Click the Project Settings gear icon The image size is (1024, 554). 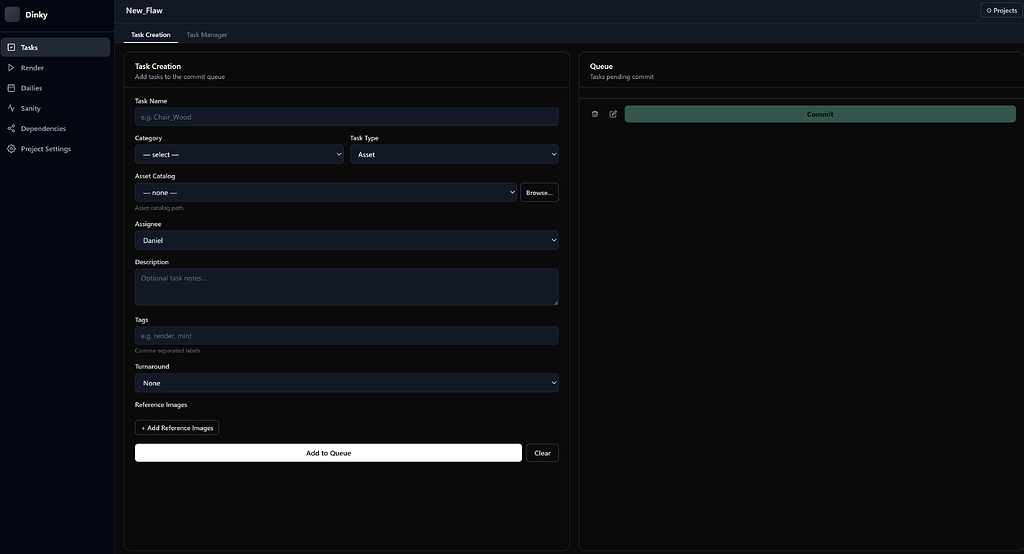coord(11,148)
